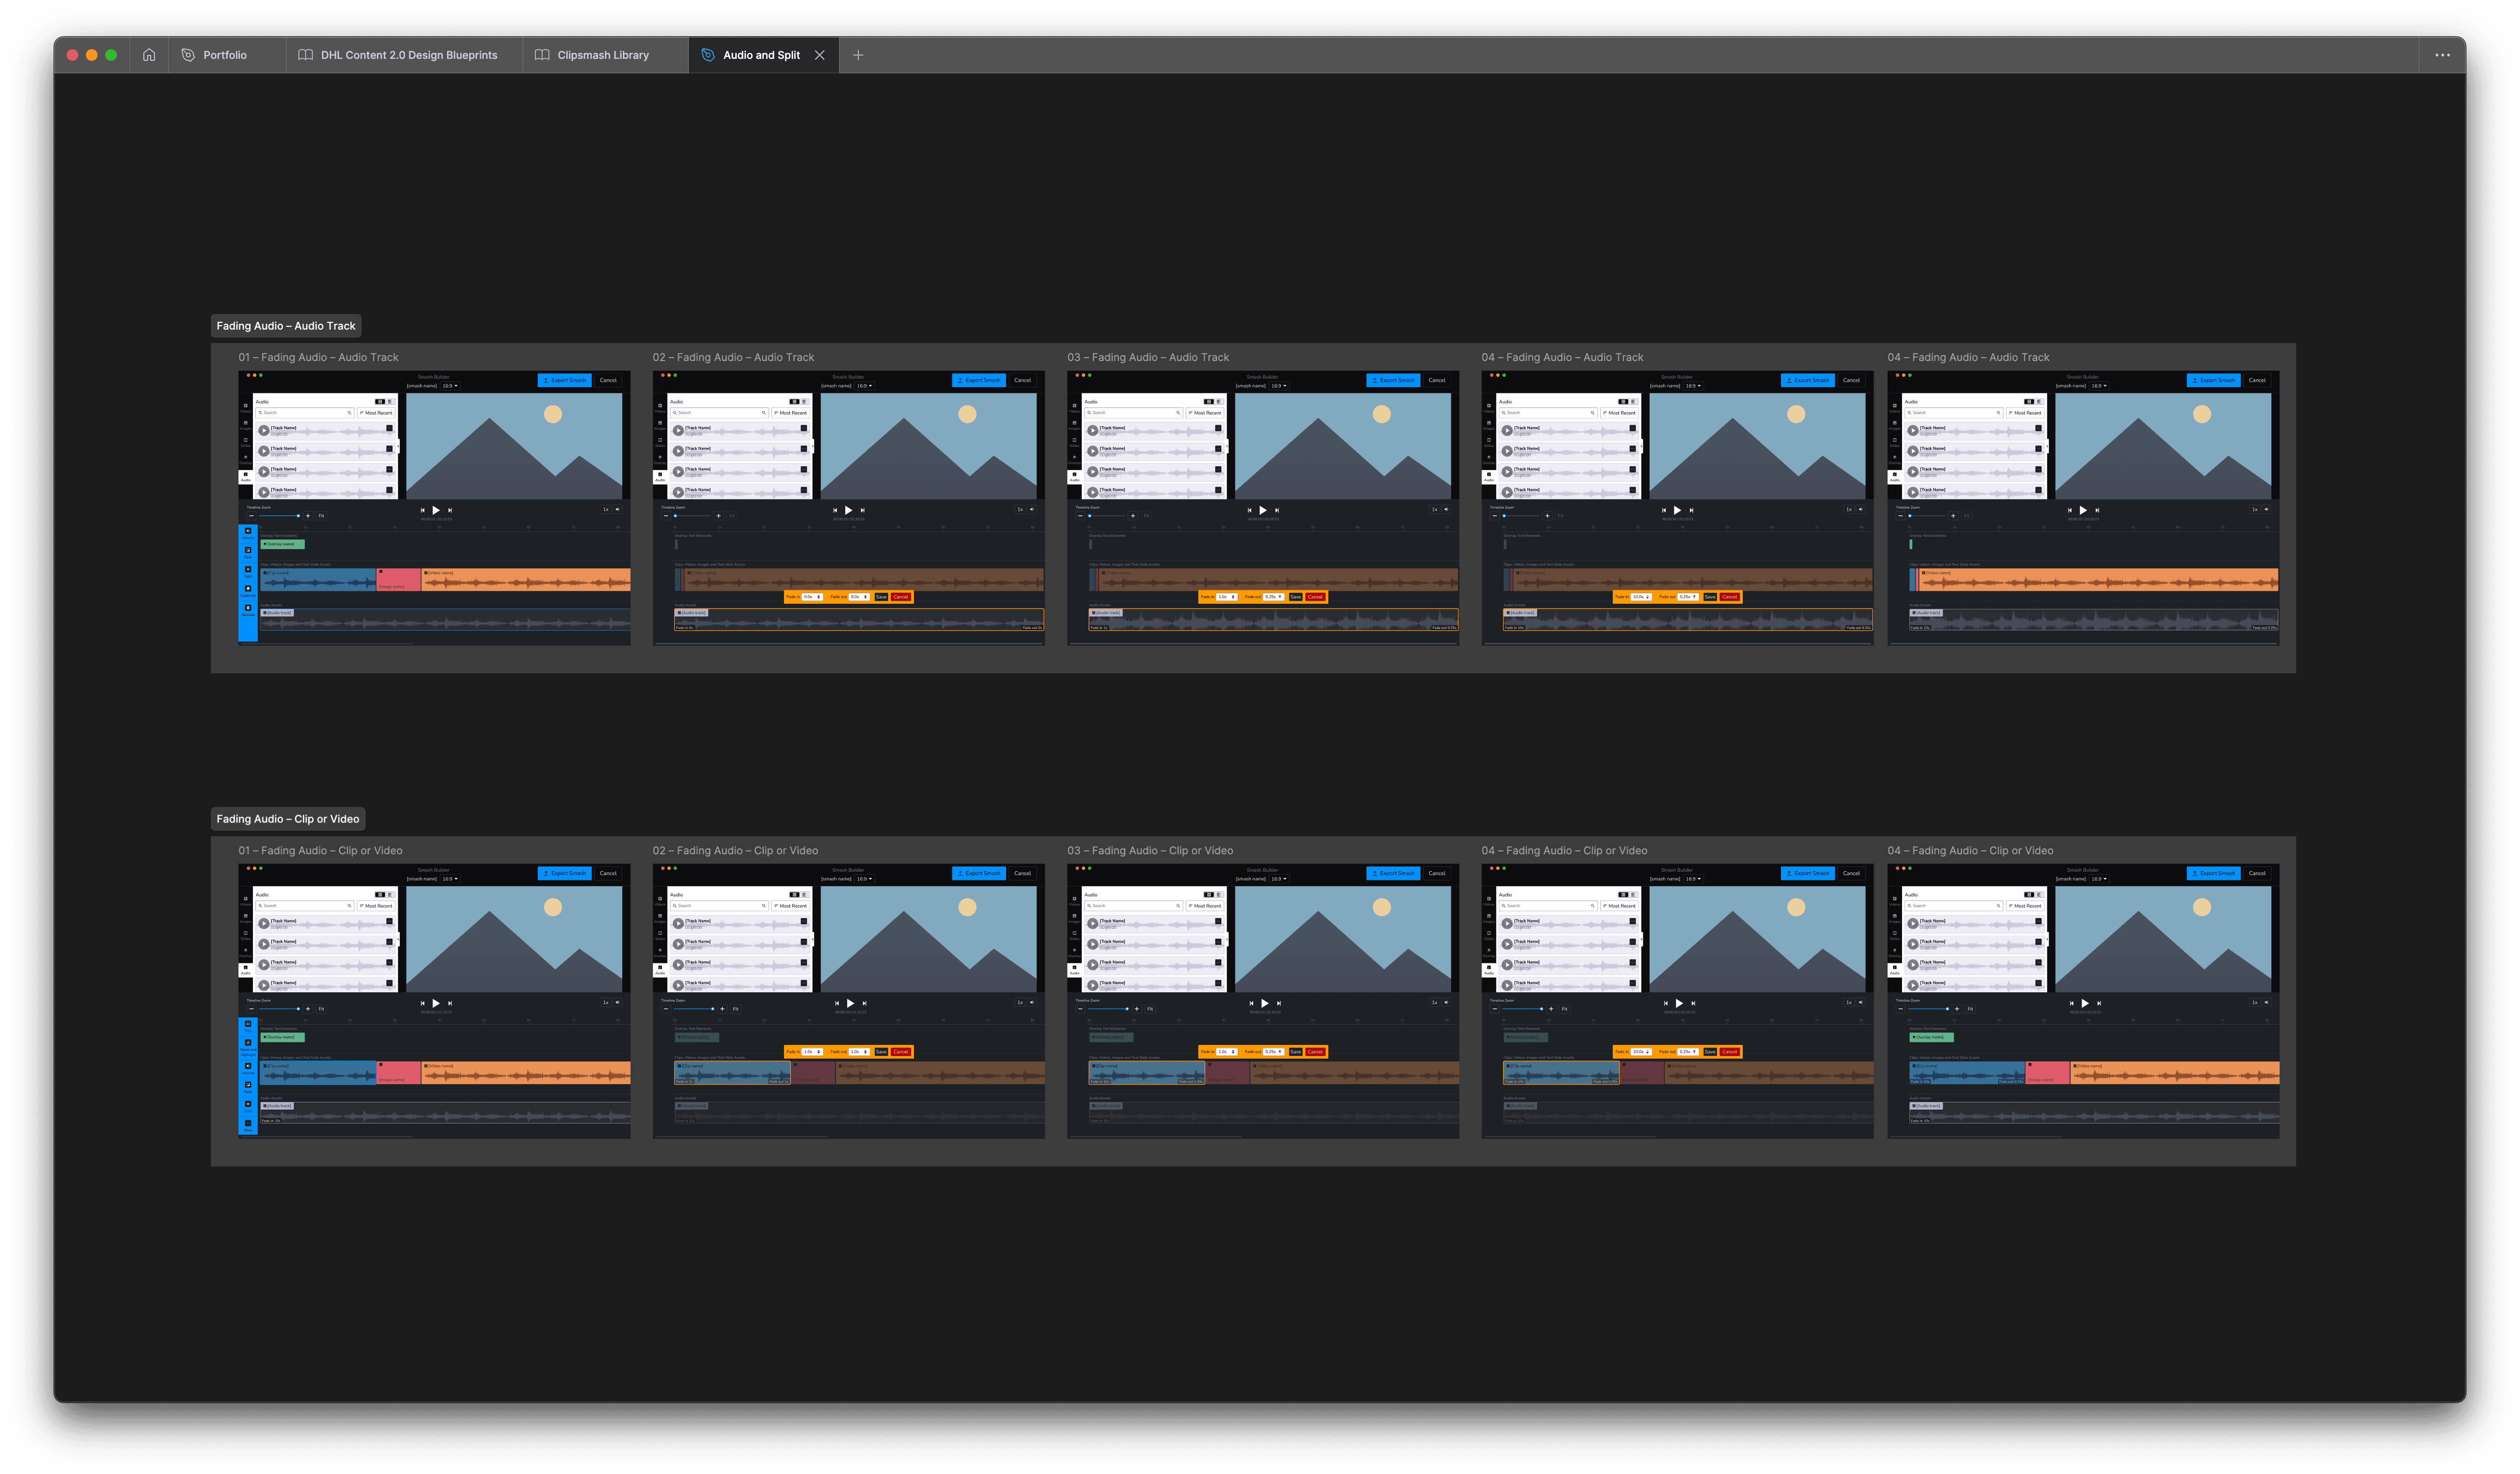The width and height of the screenshot is (2520, 1474).
Task: Open the Clipsmash Library tab
Action: 603,55
